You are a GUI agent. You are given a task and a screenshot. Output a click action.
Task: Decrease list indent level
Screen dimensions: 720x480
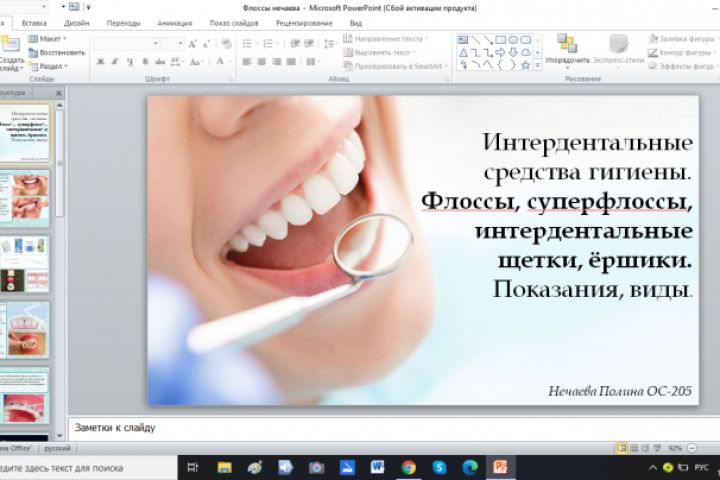click(295, 44)
